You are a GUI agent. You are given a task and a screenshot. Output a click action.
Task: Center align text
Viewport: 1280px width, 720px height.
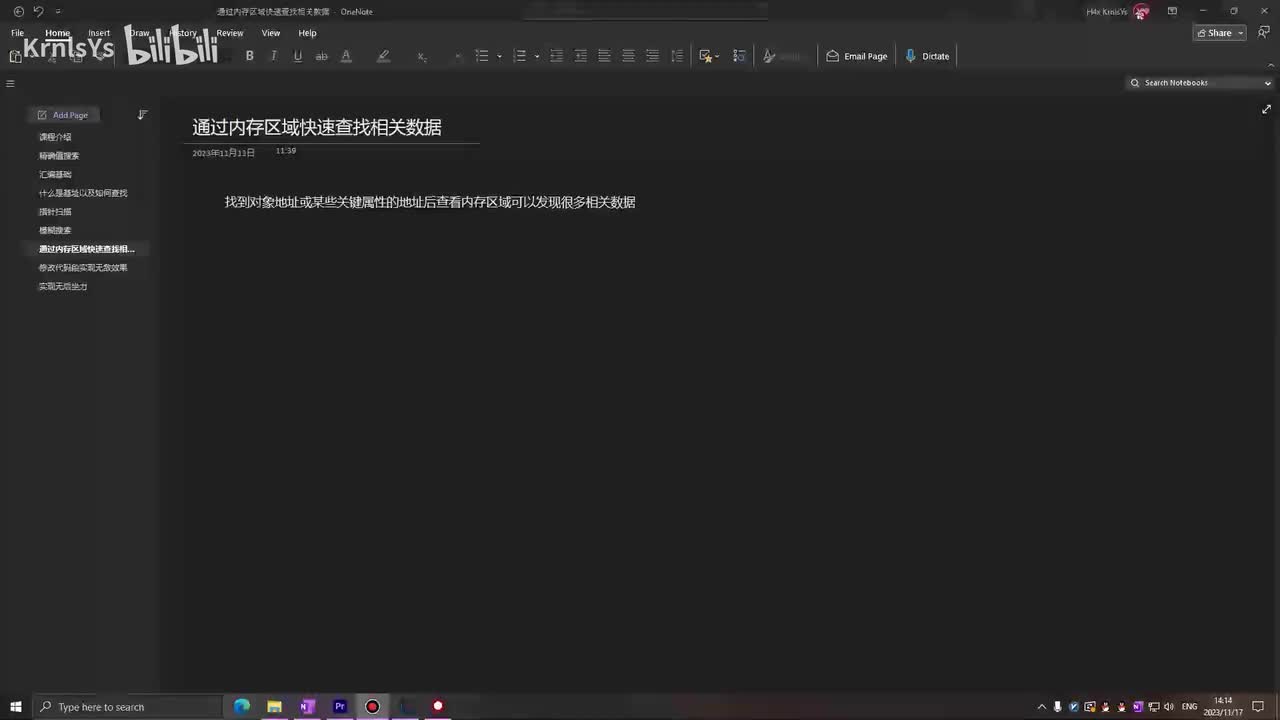click(628, 56)
